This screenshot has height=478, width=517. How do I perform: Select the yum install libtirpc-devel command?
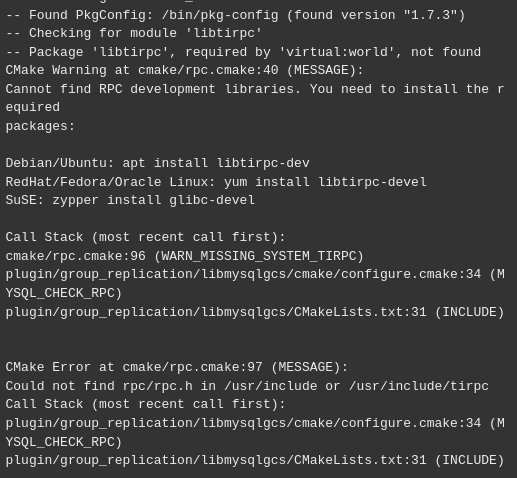click(325, 182)
